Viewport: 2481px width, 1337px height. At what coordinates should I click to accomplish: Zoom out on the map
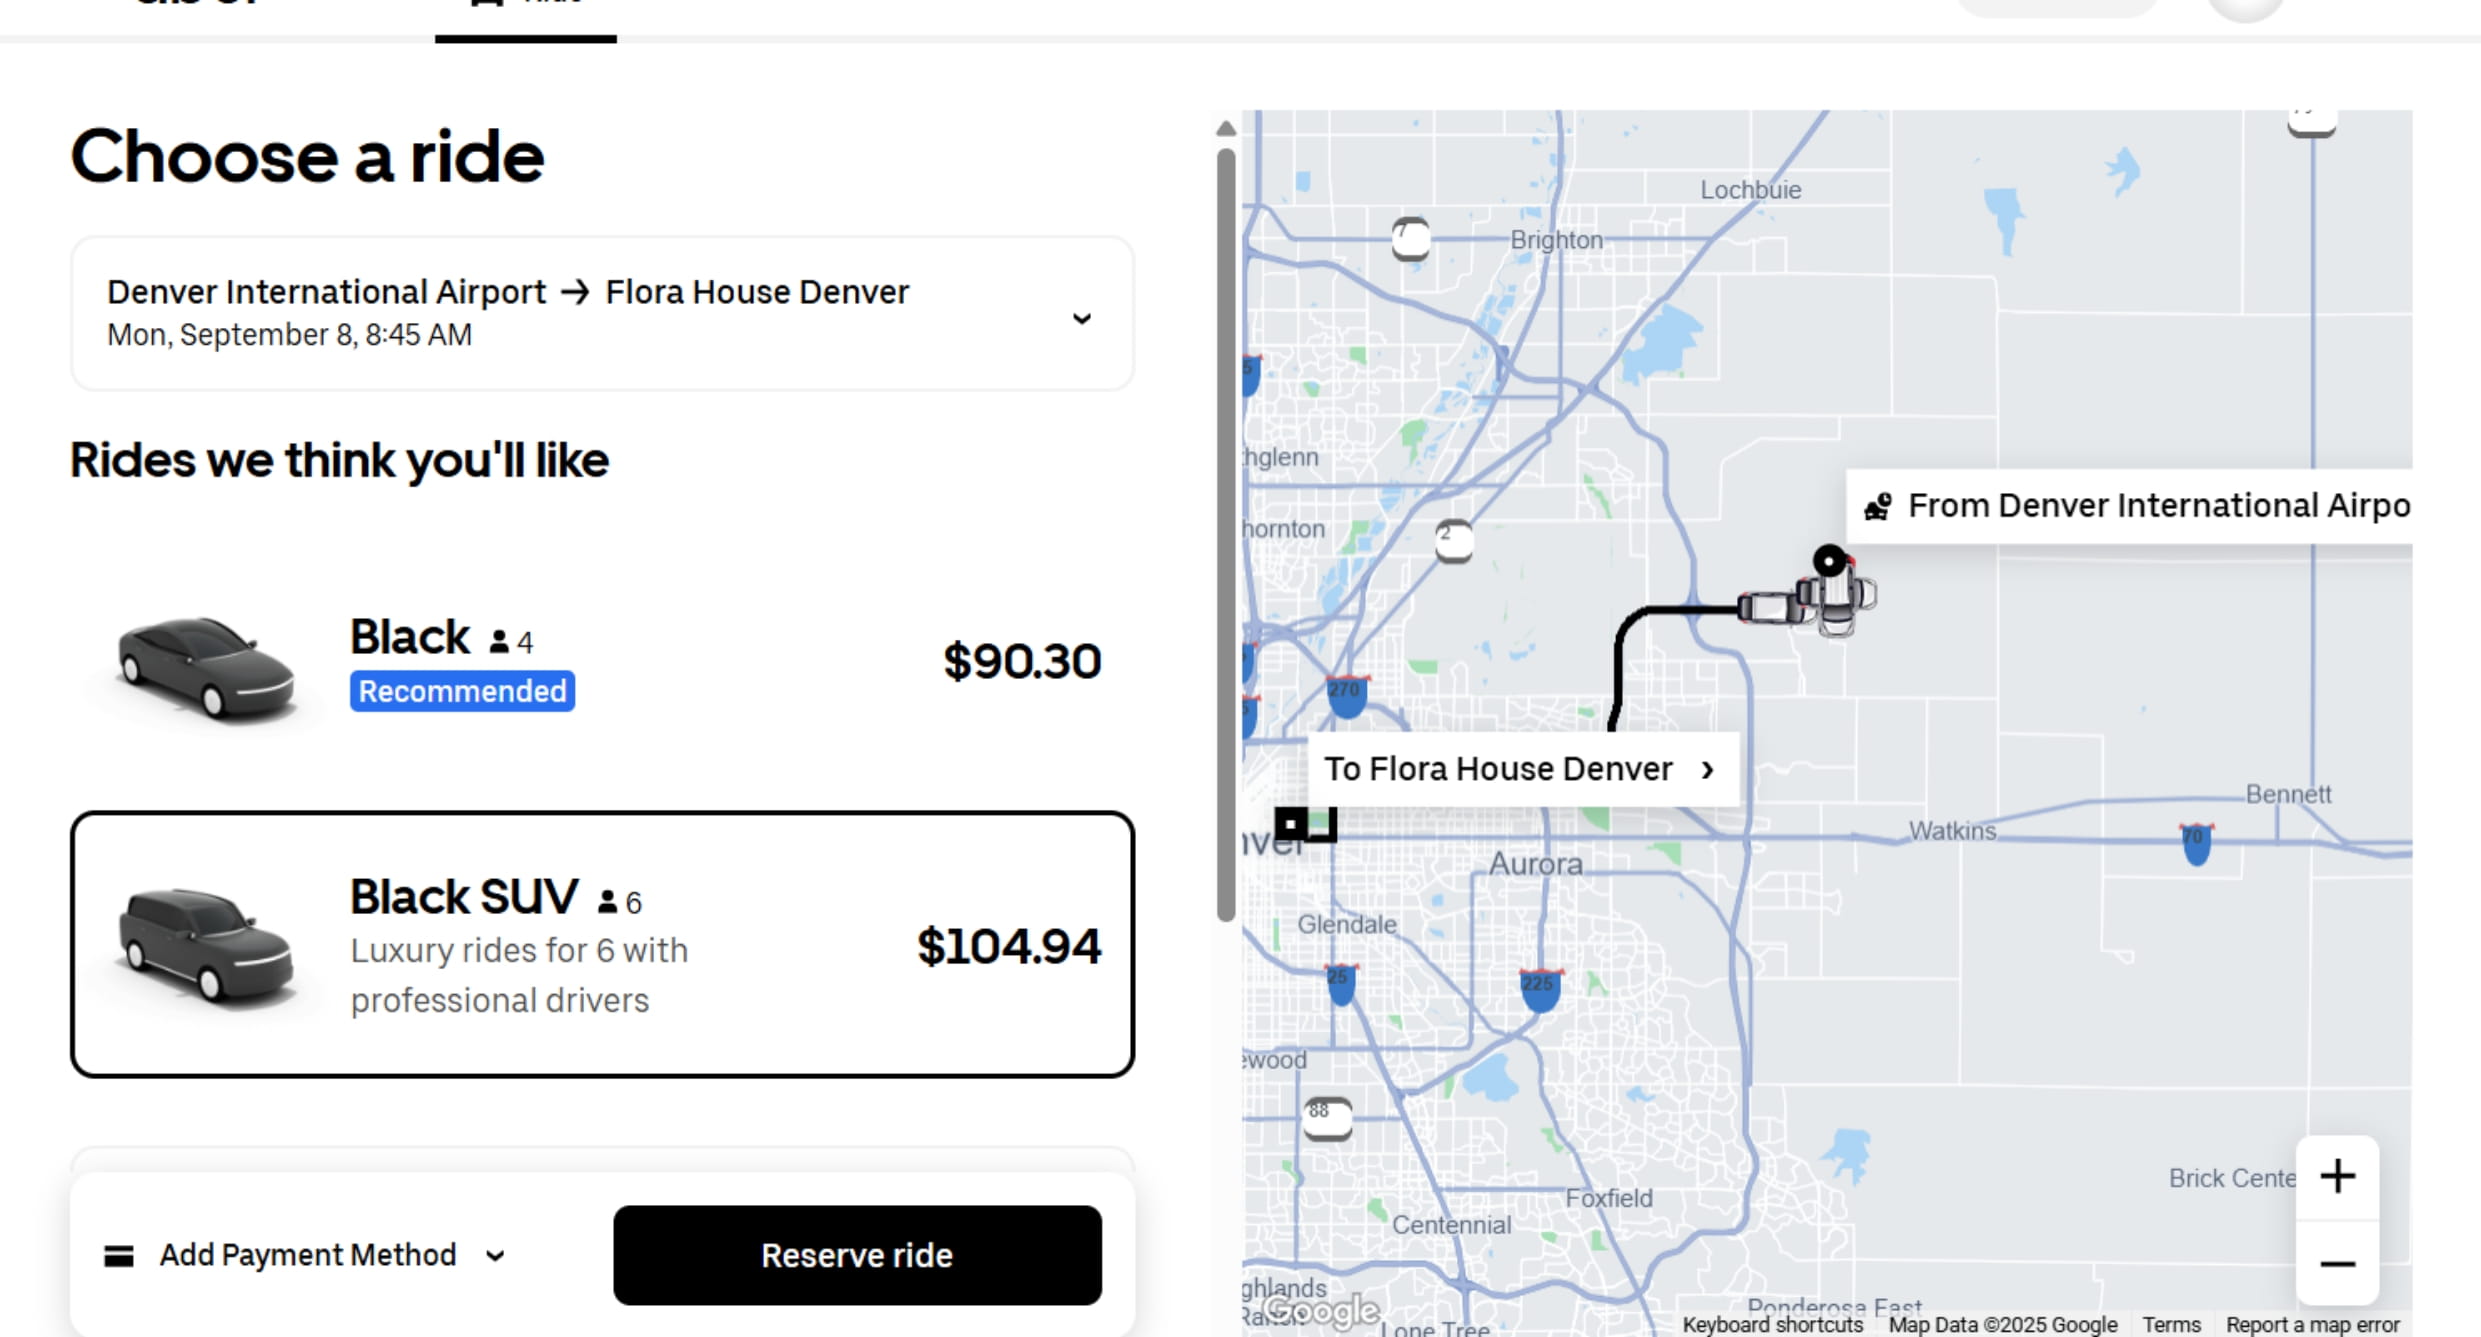point(2337,1264)
